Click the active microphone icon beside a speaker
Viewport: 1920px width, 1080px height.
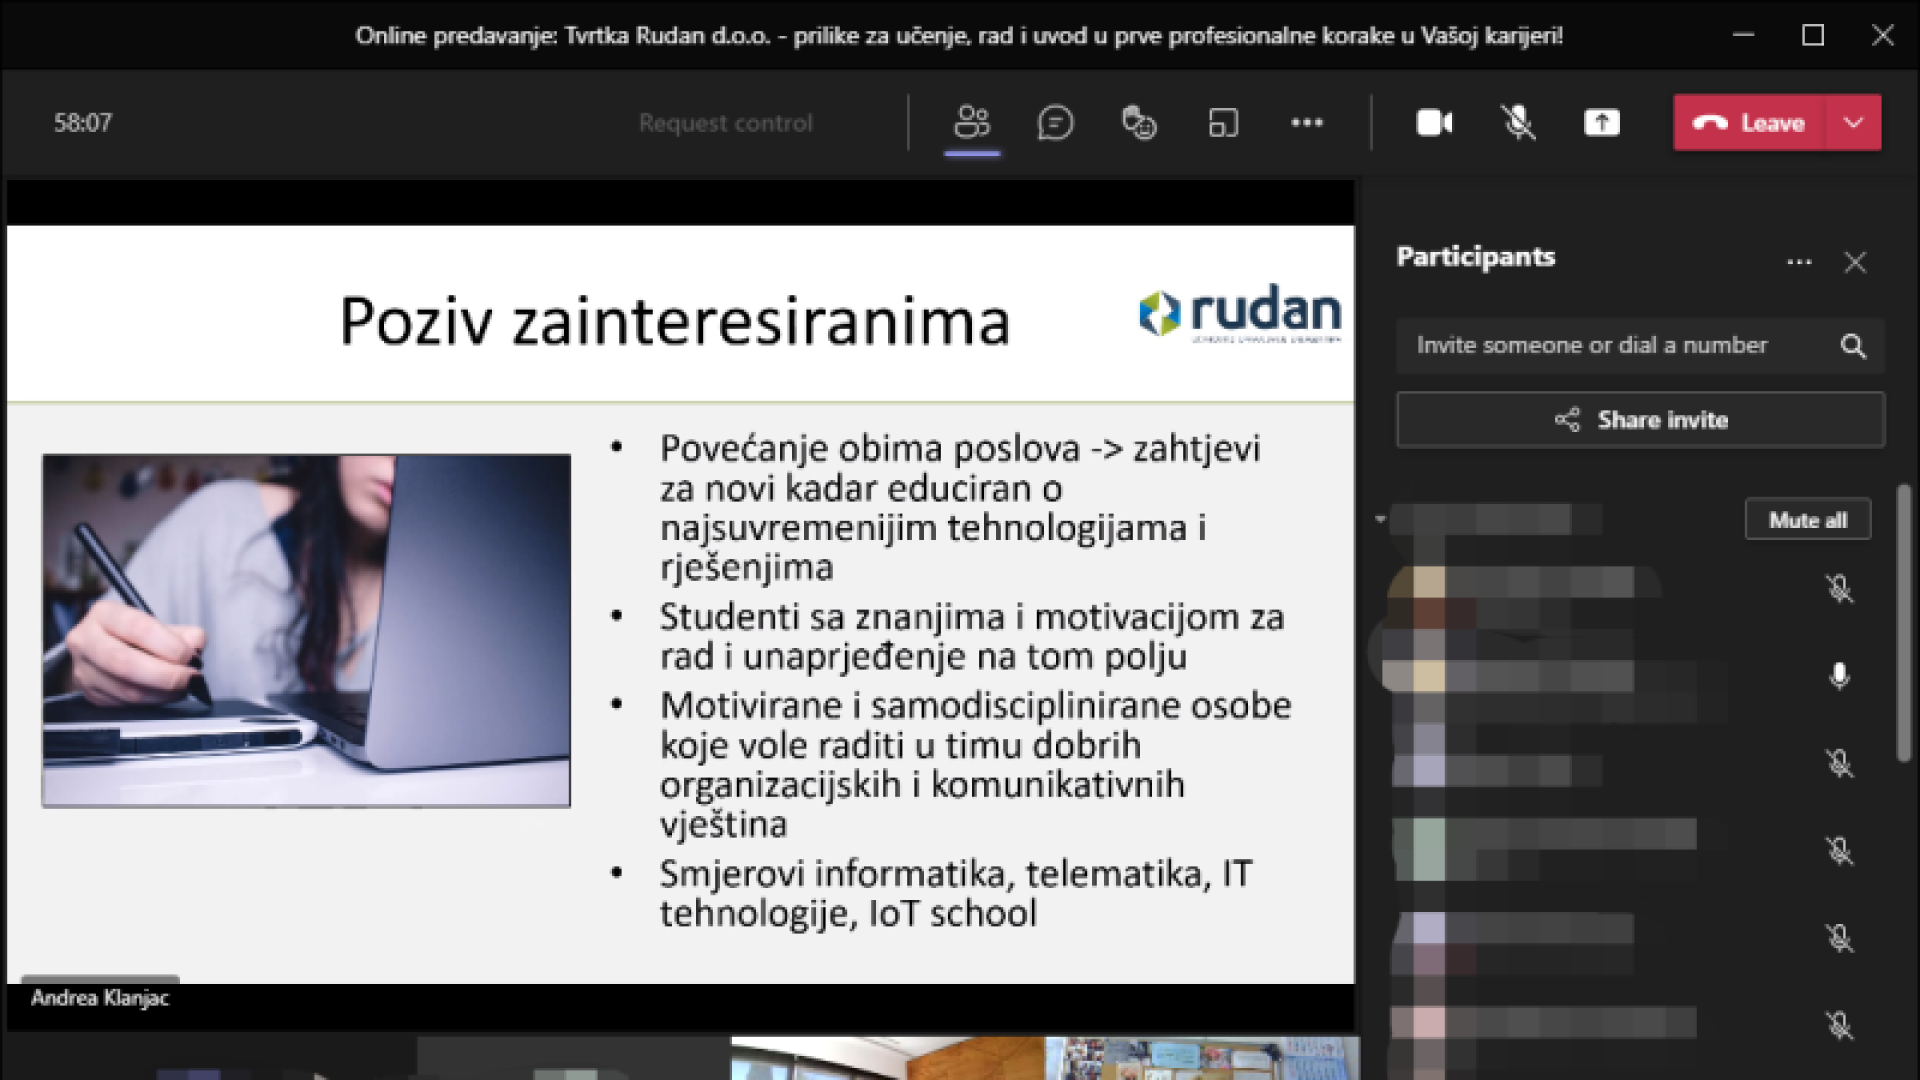coord(1841,676)
